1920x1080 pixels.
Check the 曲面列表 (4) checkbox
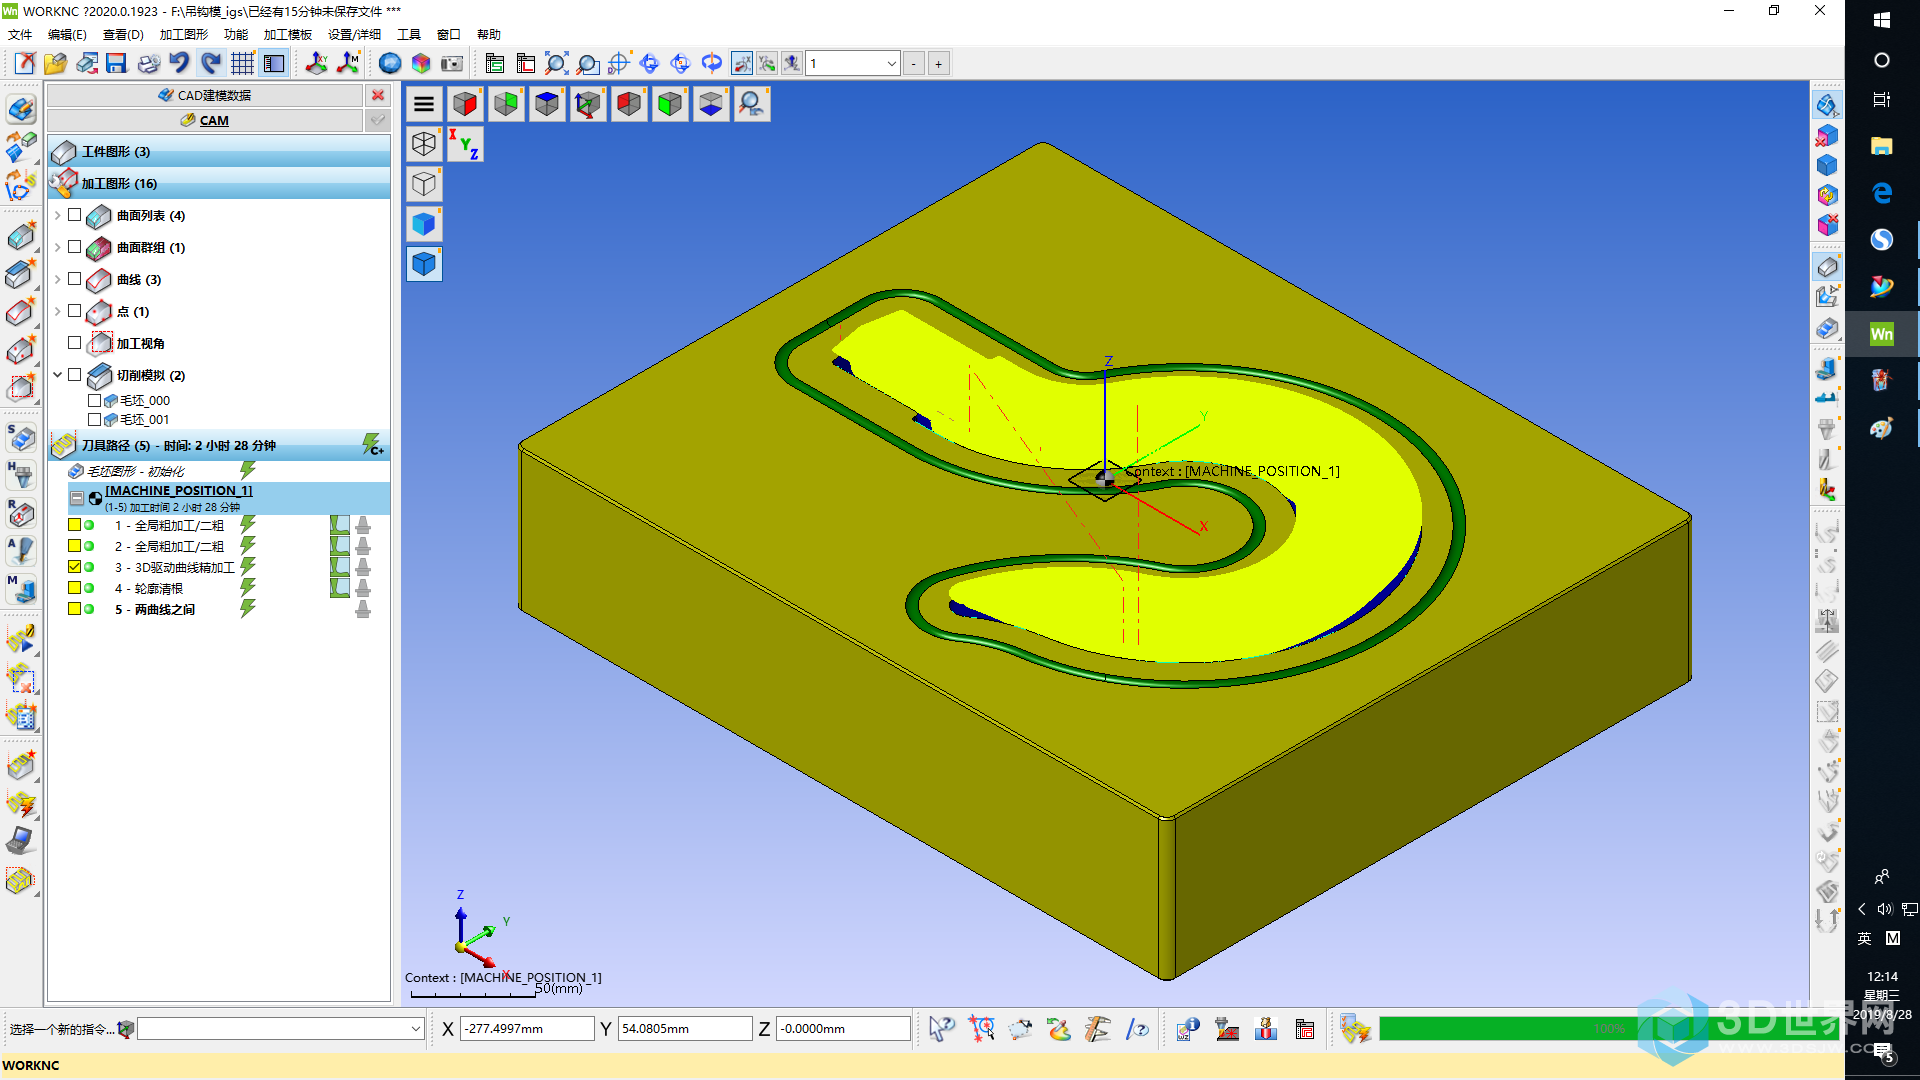pyautogui.click(x=75, y=215)
